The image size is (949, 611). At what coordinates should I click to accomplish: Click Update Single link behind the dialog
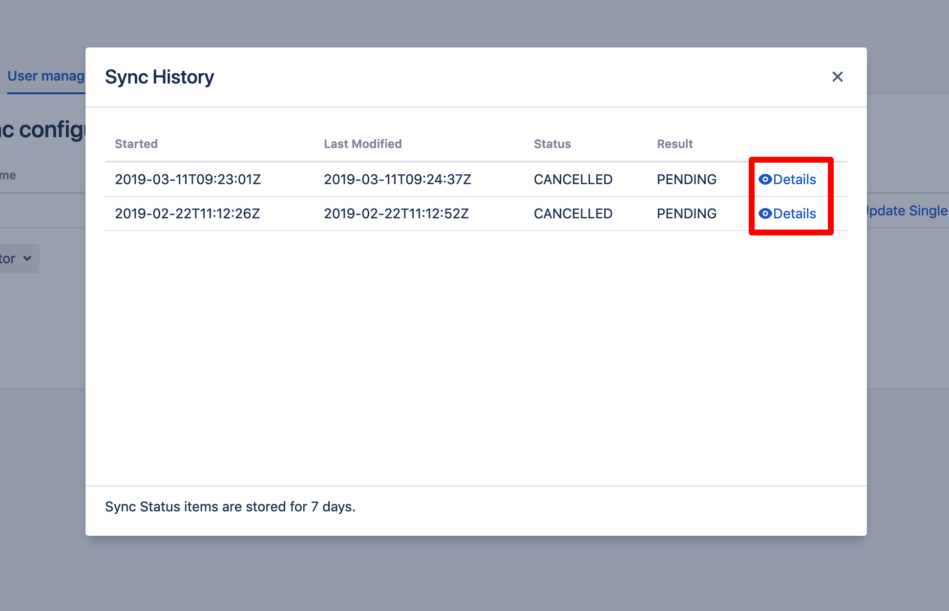coord(907,211)
